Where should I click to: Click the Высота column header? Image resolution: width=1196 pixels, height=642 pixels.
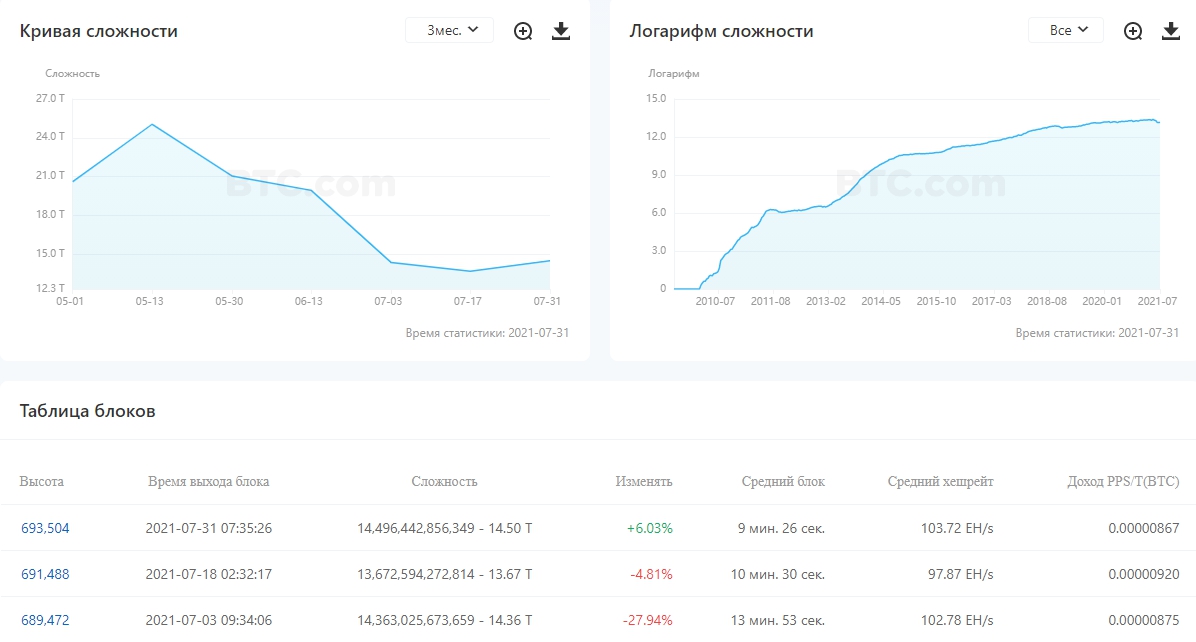point(41,481)
